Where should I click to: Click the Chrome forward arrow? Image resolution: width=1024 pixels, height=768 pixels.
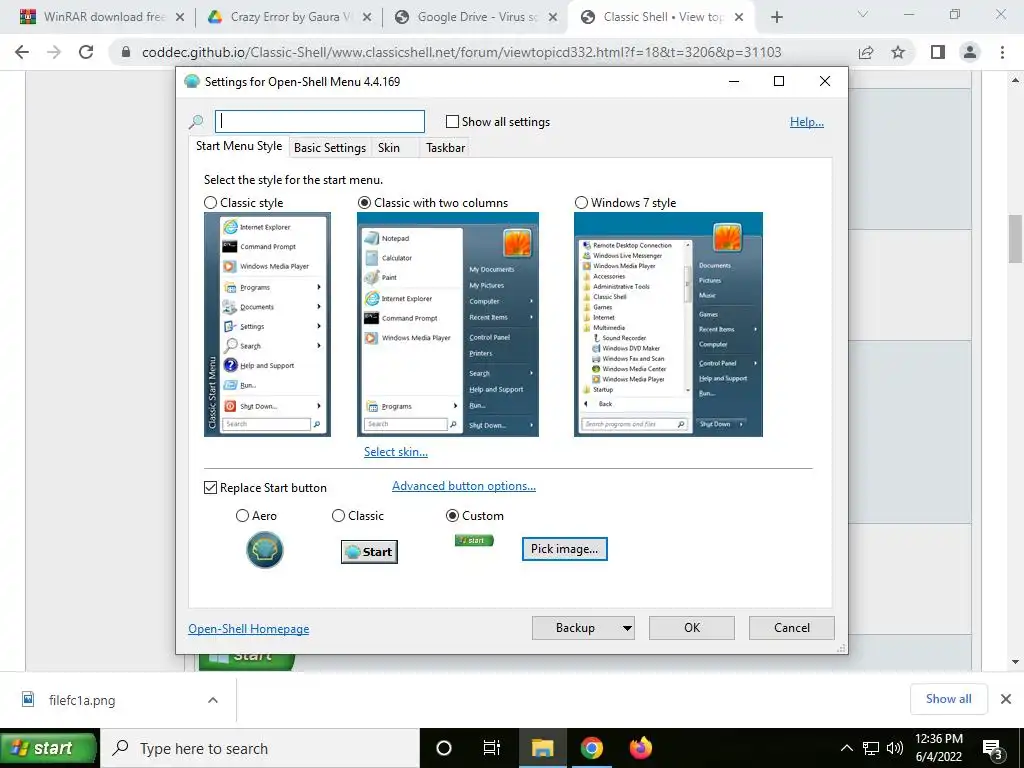(x=54, y=52)
